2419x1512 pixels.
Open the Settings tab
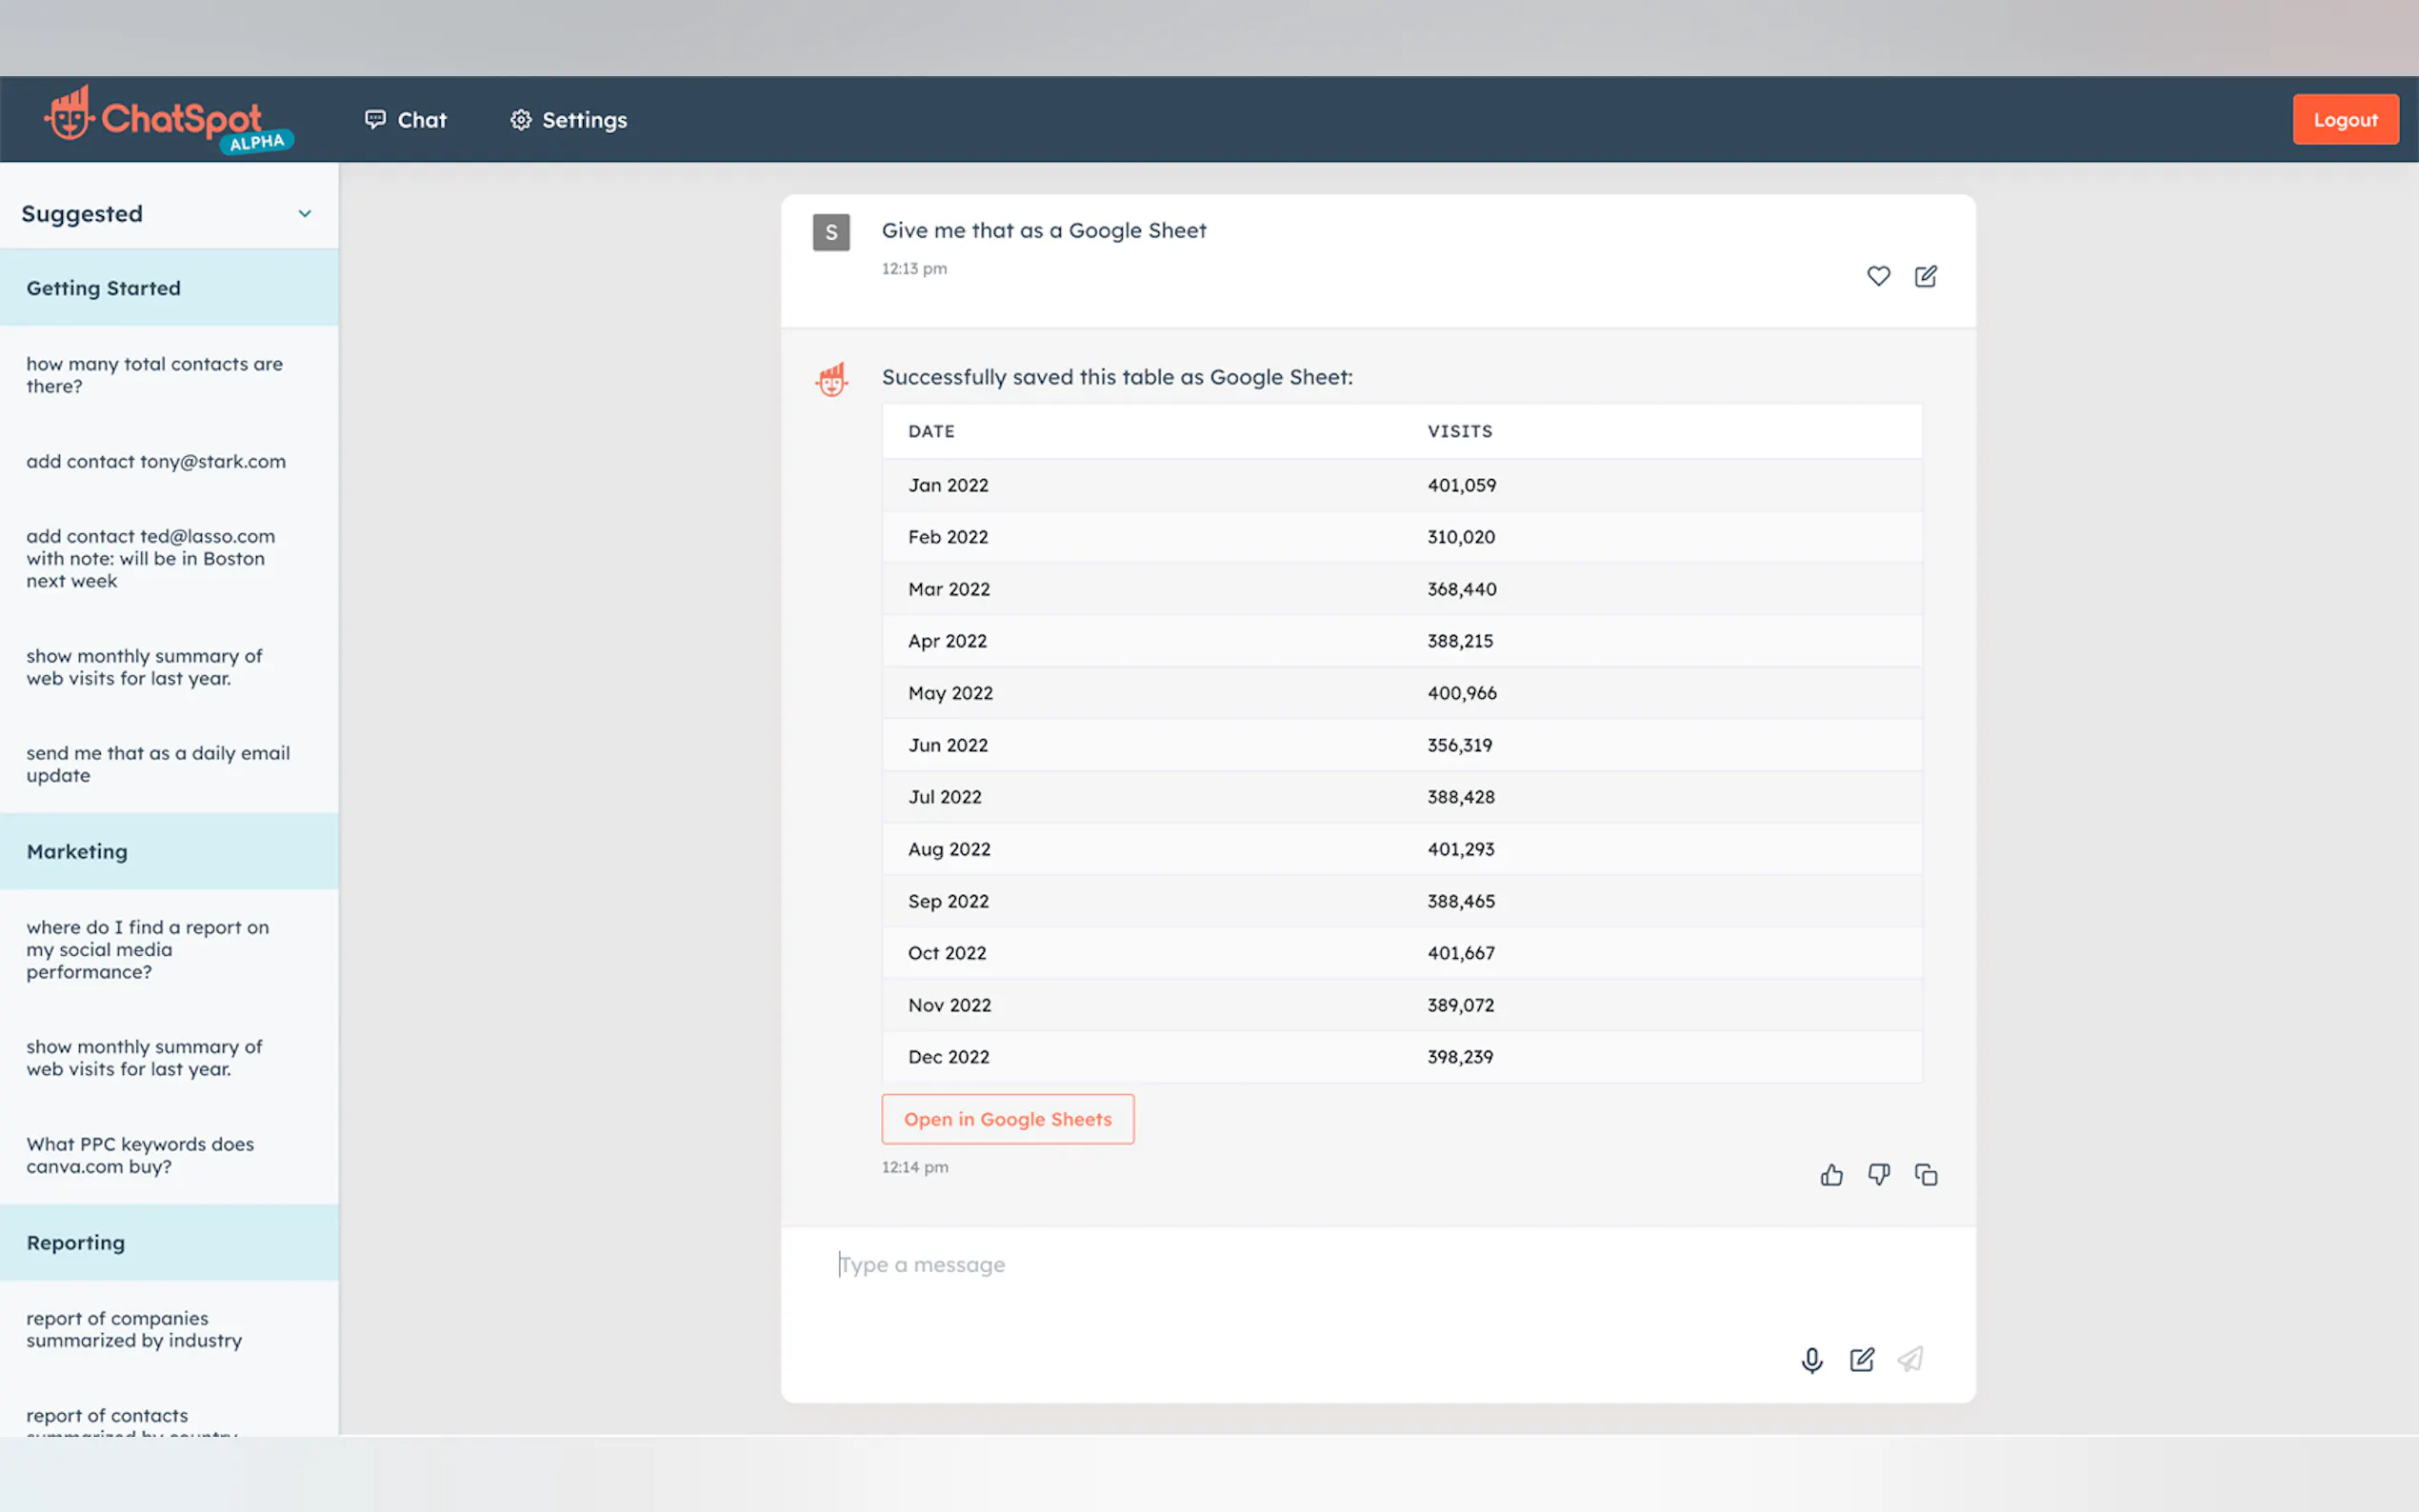click(x=569, y=120)
